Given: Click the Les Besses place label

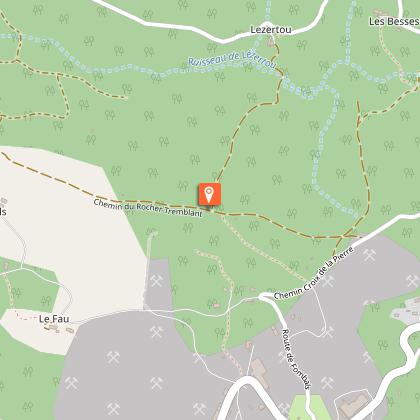Looking at the screenshot, I should (394, 22).
